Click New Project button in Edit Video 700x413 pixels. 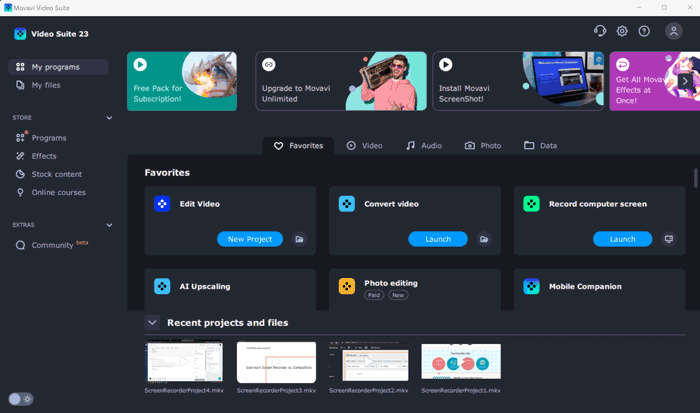[250, 239]
